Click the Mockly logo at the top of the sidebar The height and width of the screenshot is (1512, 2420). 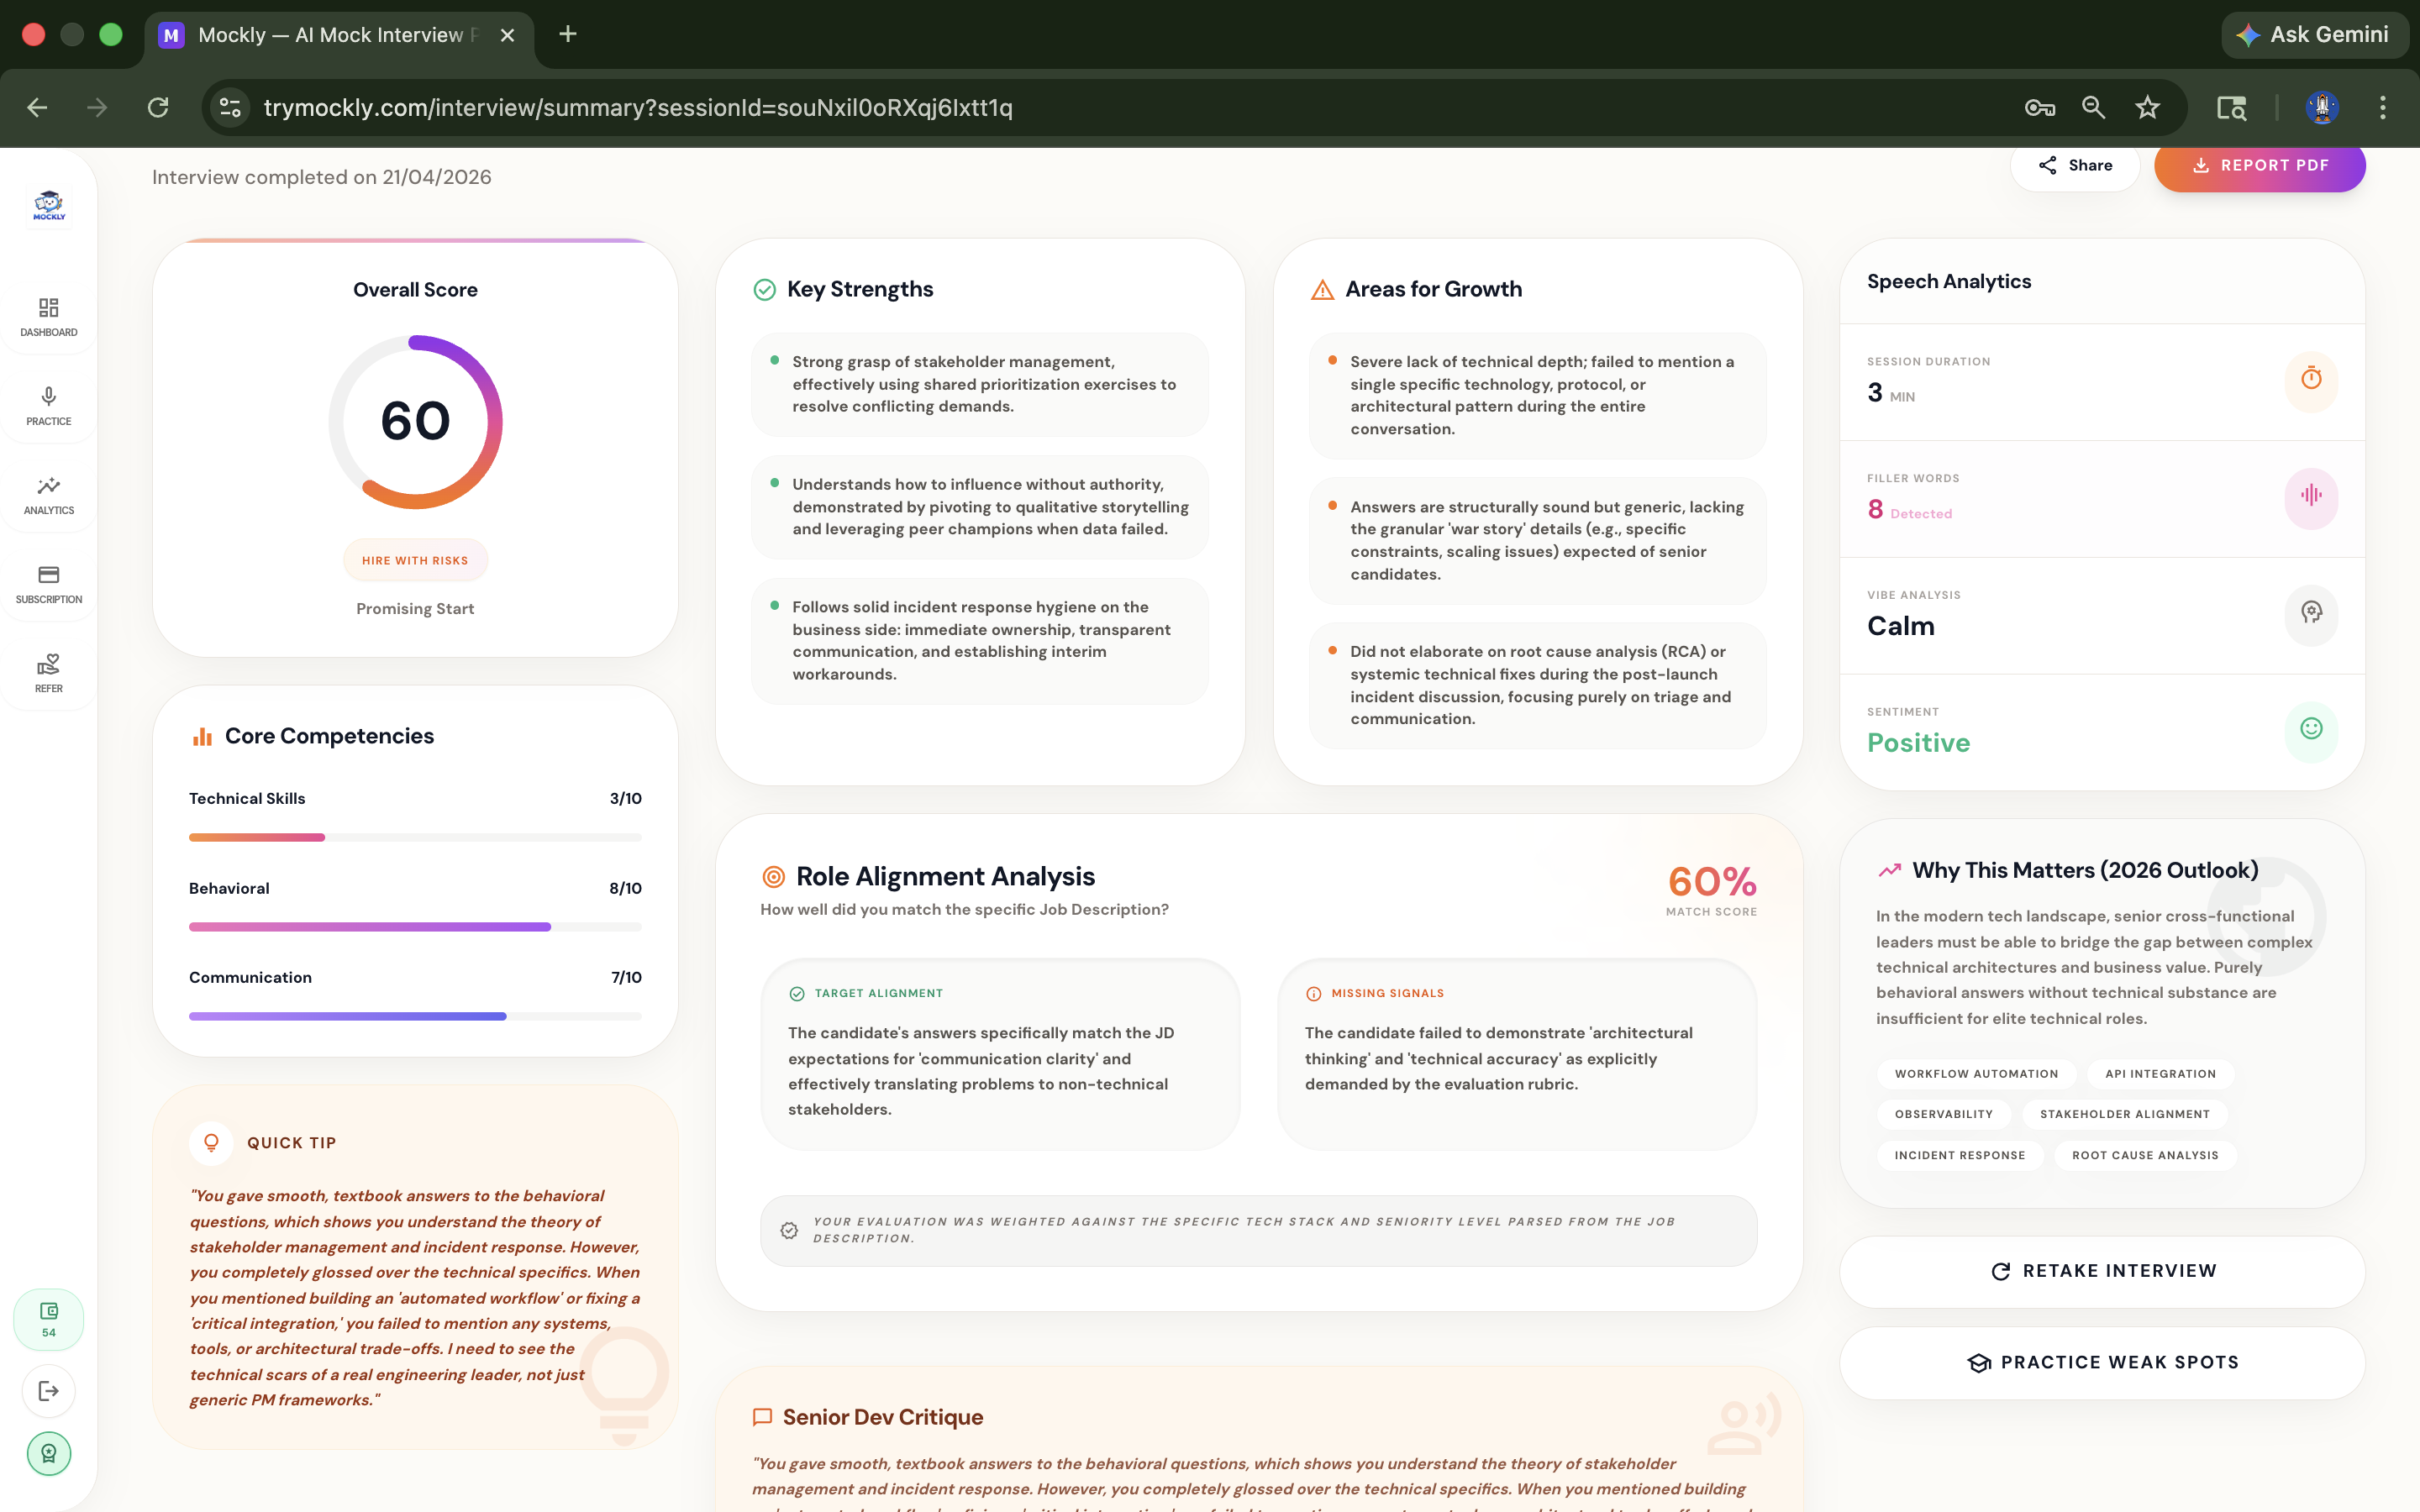click(x=48, y=206)
